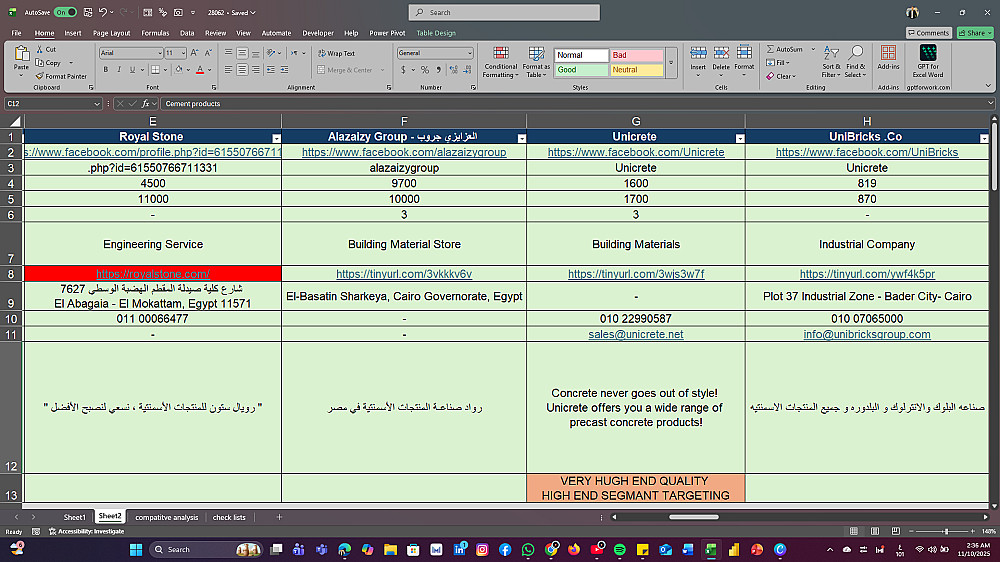This screenshot has width=1000, height=562.
Task: Apply the Good cell style
Action: click(581, 70)
